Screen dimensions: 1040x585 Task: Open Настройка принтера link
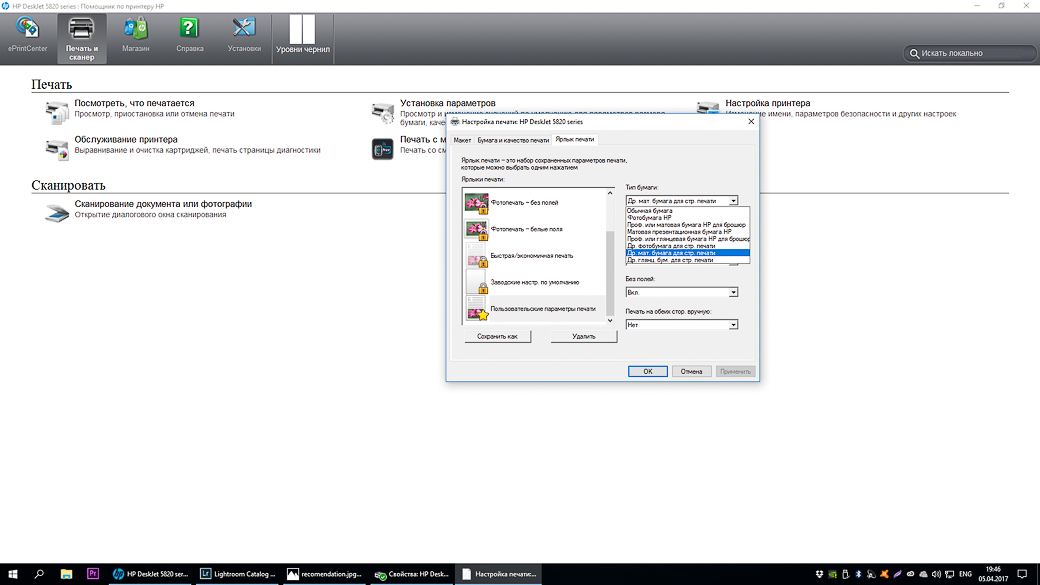767,103
